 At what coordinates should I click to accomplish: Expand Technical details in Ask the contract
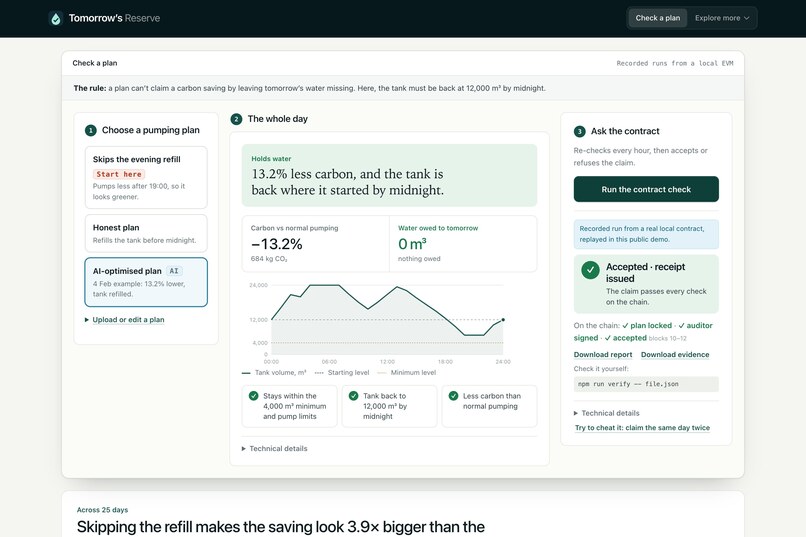(x=607, y=413)
